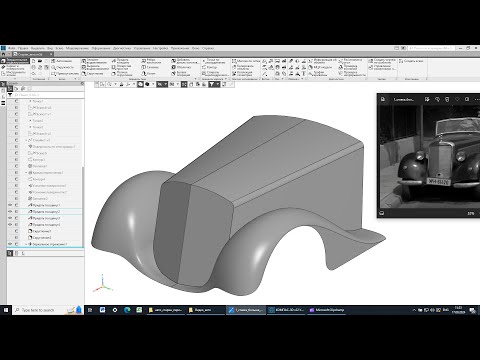Image resolution: width=480 pixels, height=360 pixels.
Task: Open the Твердотельное моделирование toolset selector
Action: [x=15, y=61]
